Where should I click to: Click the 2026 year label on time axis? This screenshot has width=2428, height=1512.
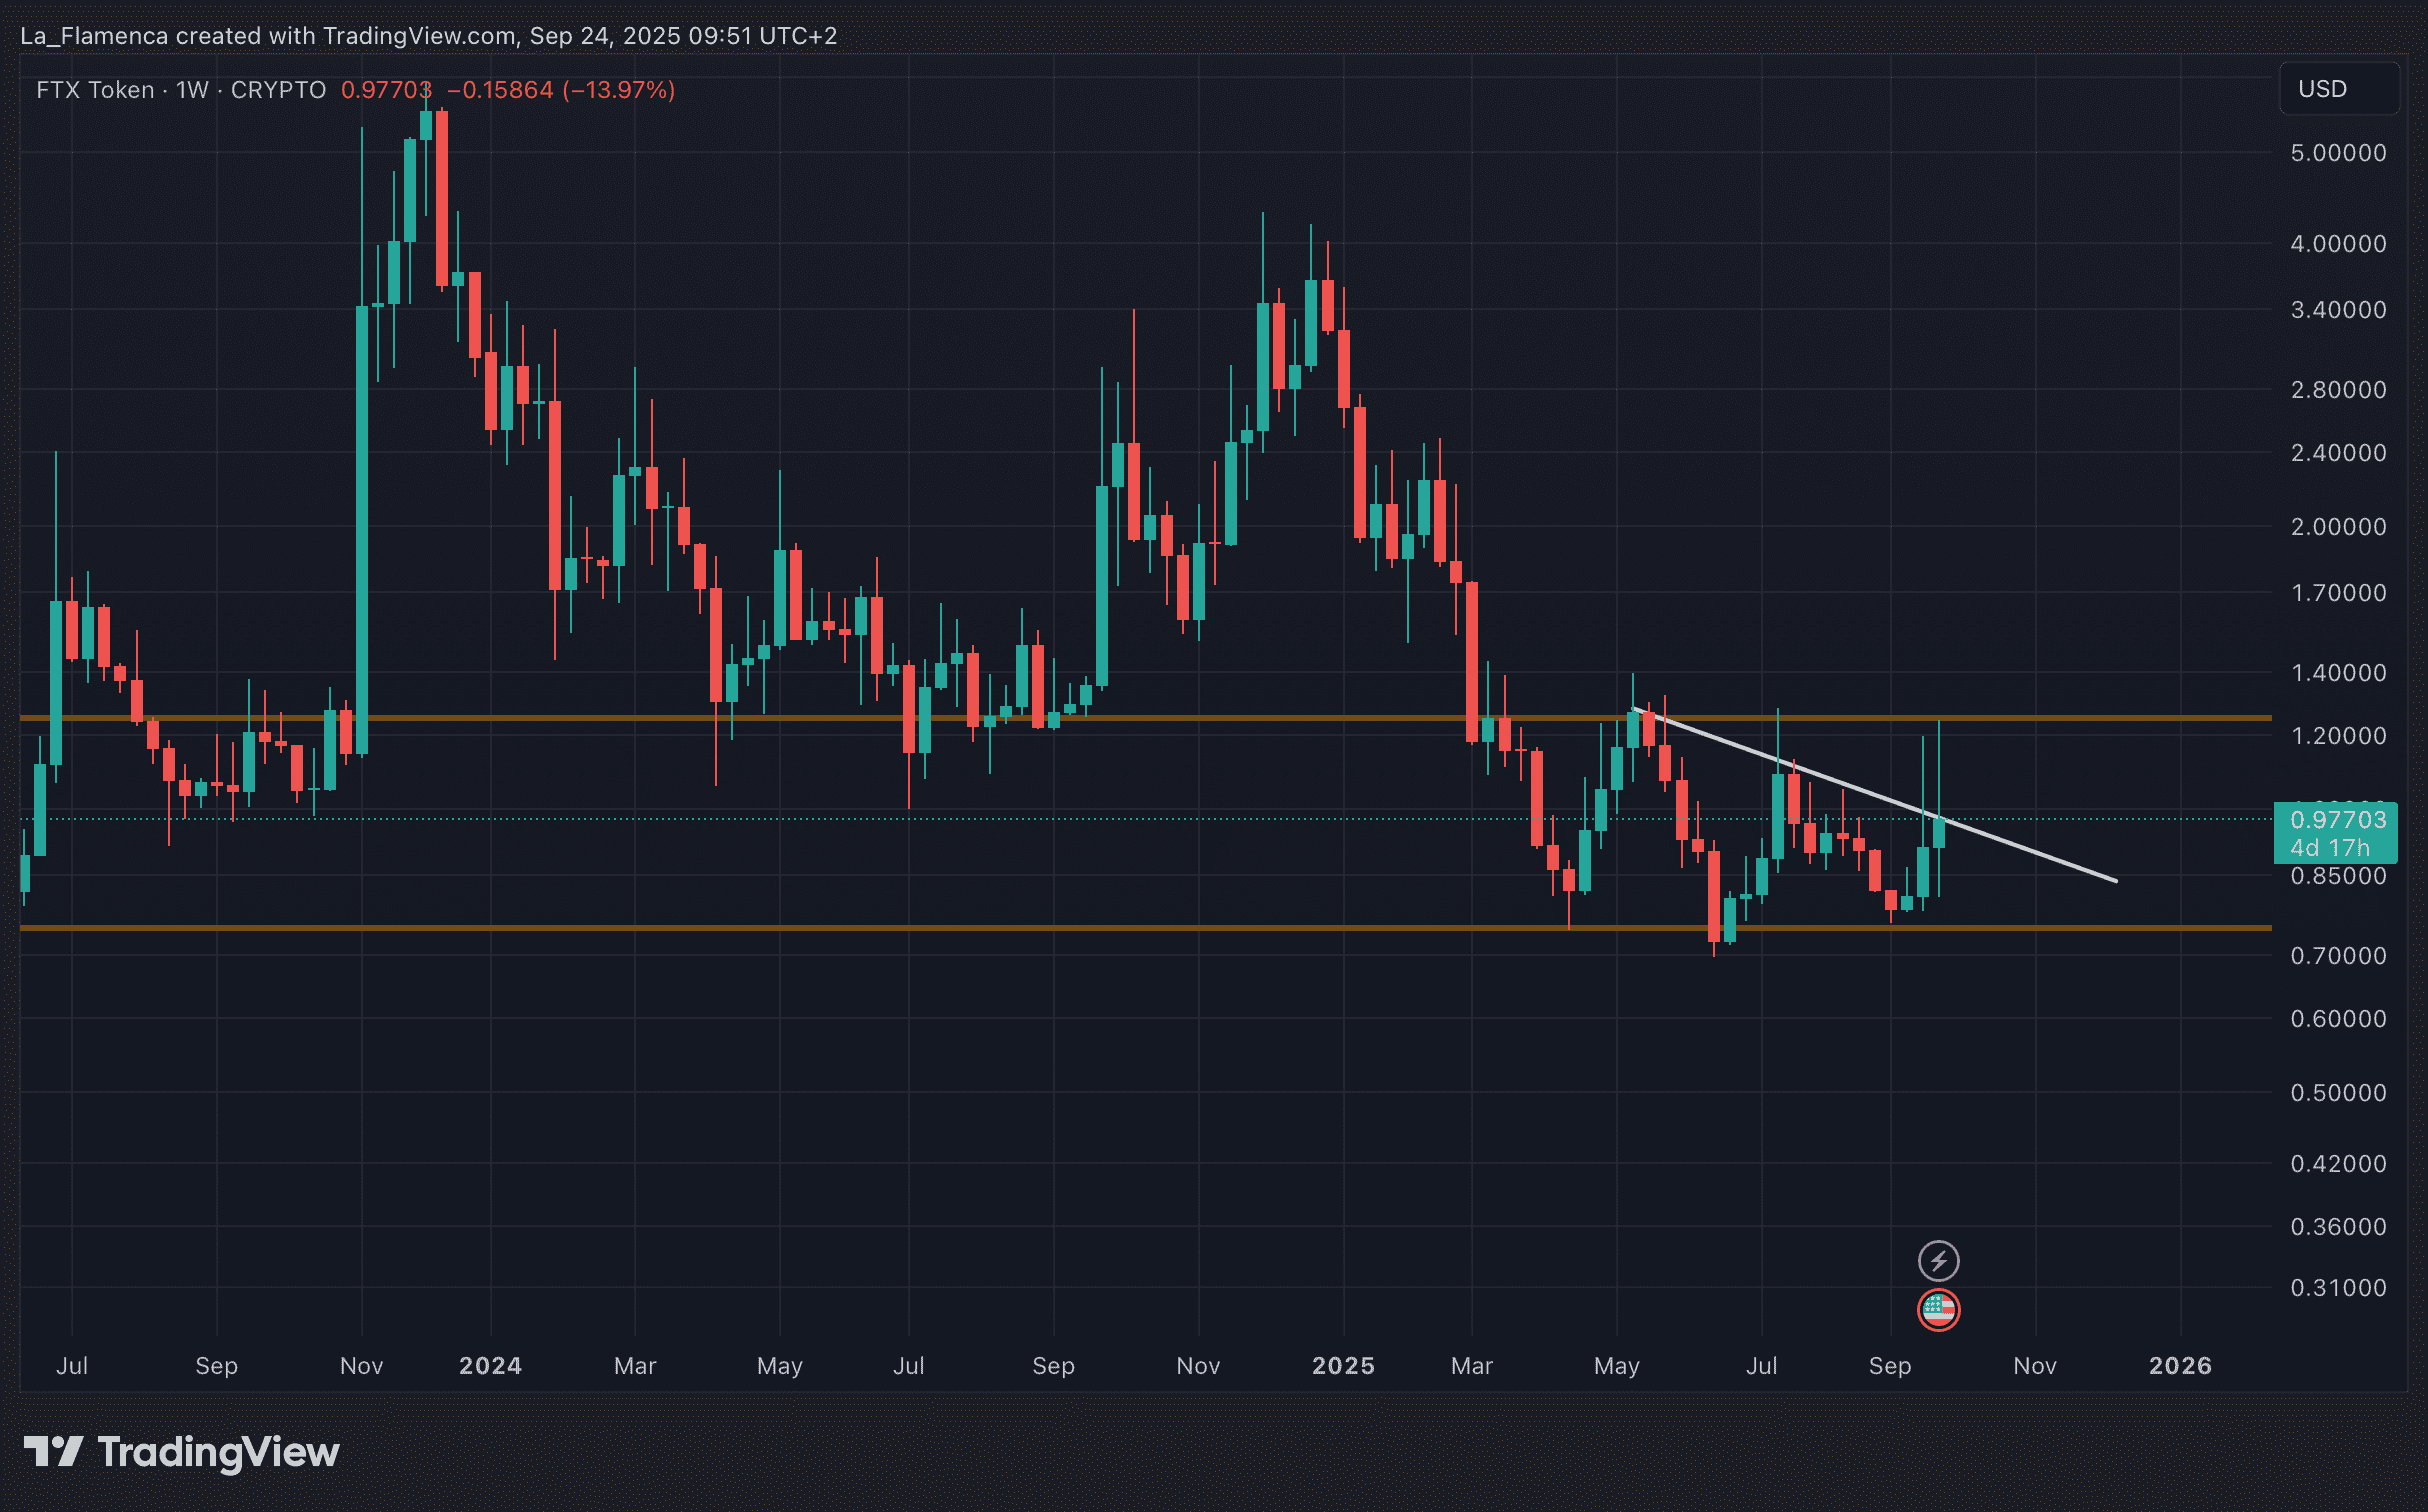pyautogui.click(x=2180, y=1366)
